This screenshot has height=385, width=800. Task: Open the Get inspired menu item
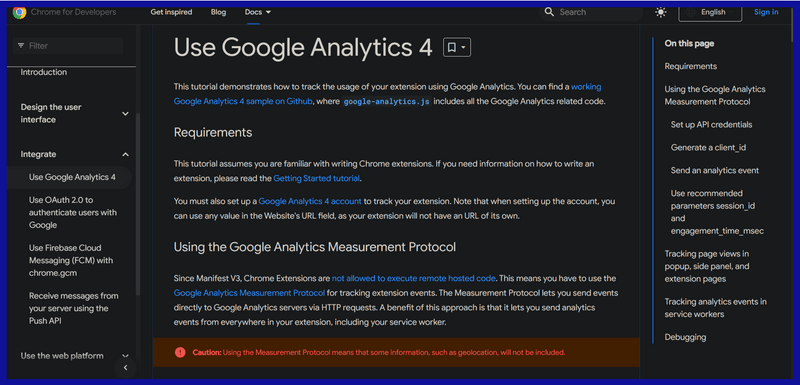click(x=171, y=12)
